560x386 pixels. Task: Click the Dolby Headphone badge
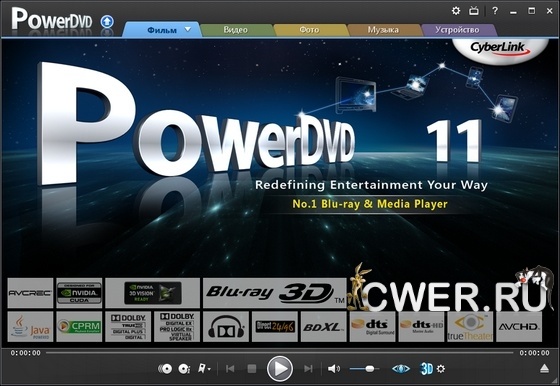[226, 327]
